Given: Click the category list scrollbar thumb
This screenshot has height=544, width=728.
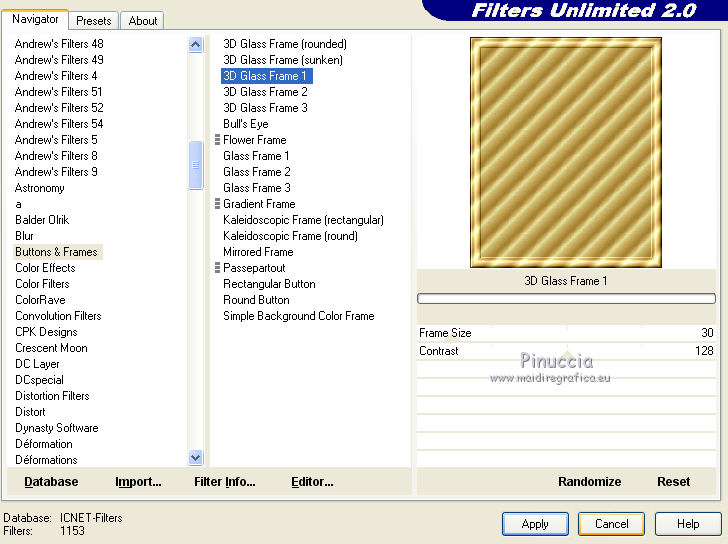Looking at the screenshot, I should click(x=195, y=165).
